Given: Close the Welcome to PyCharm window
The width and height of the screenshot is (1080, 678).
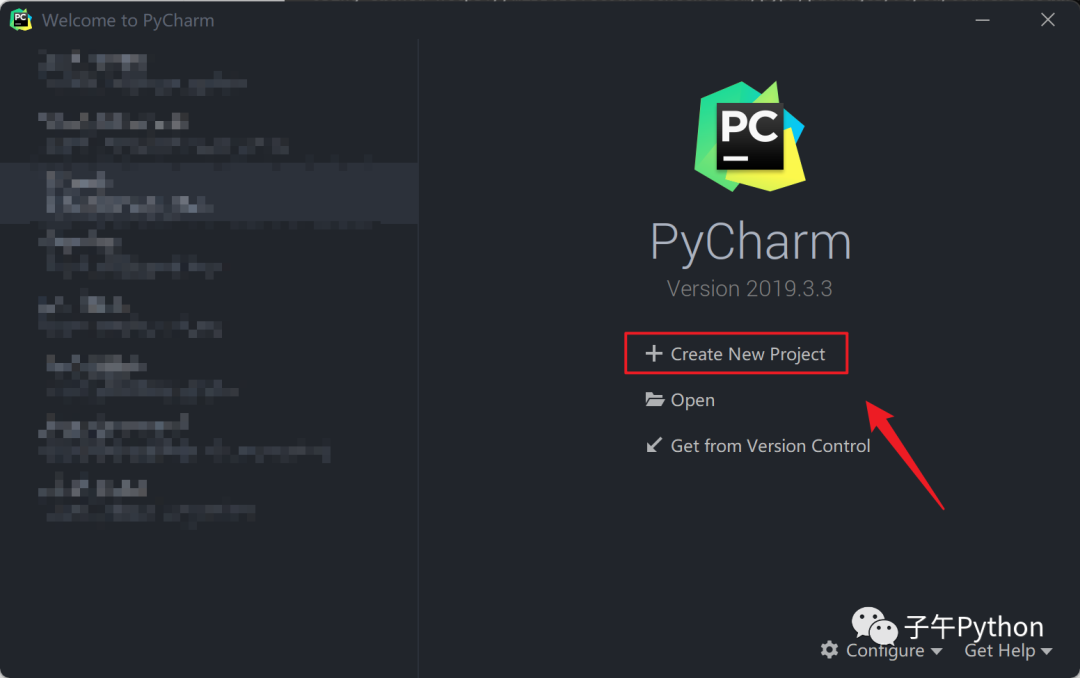Looking at the screenshot, I should 1048,20.
